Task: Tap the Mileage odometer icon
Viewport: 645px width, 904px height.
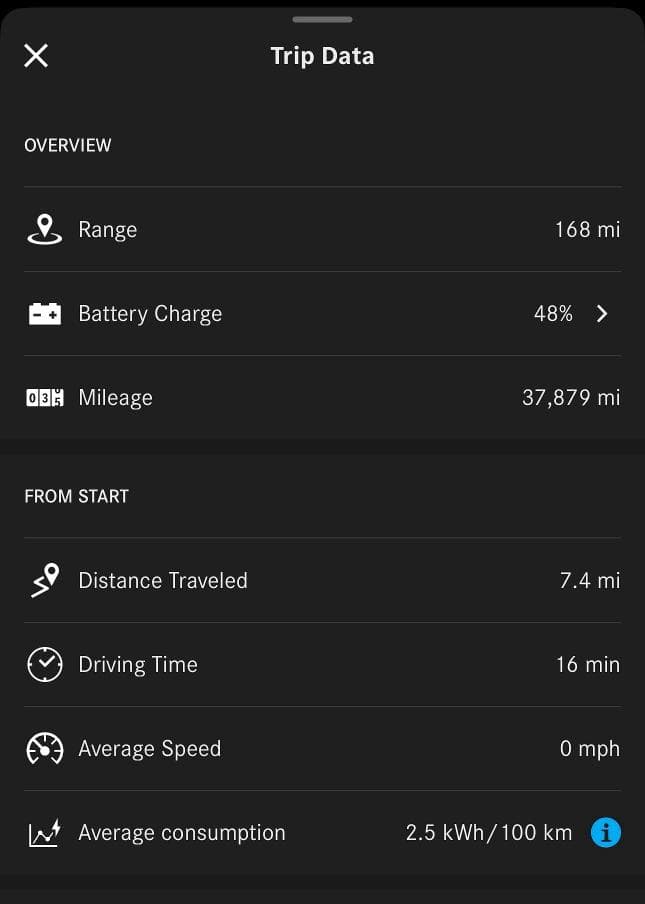Action: [x=45, y=398]
